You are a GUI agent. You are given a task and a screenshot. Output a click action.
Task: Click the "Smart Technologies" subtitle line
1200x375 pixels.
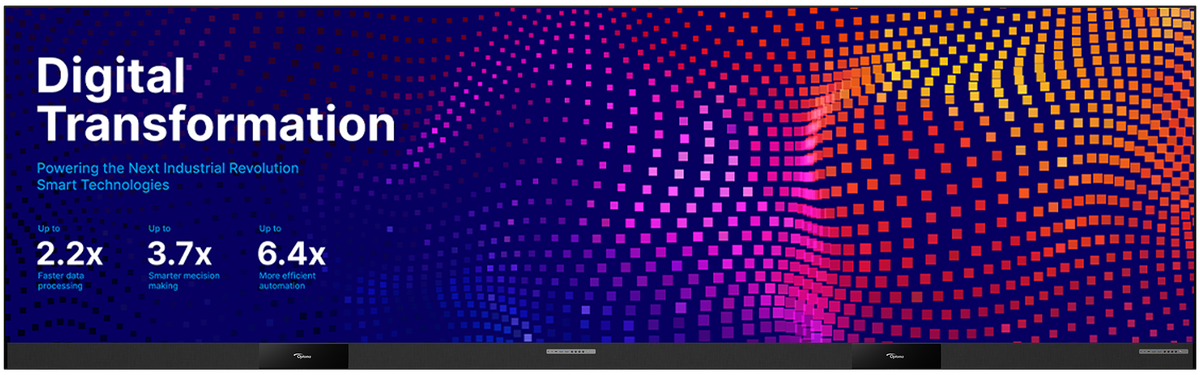[102, 185]
